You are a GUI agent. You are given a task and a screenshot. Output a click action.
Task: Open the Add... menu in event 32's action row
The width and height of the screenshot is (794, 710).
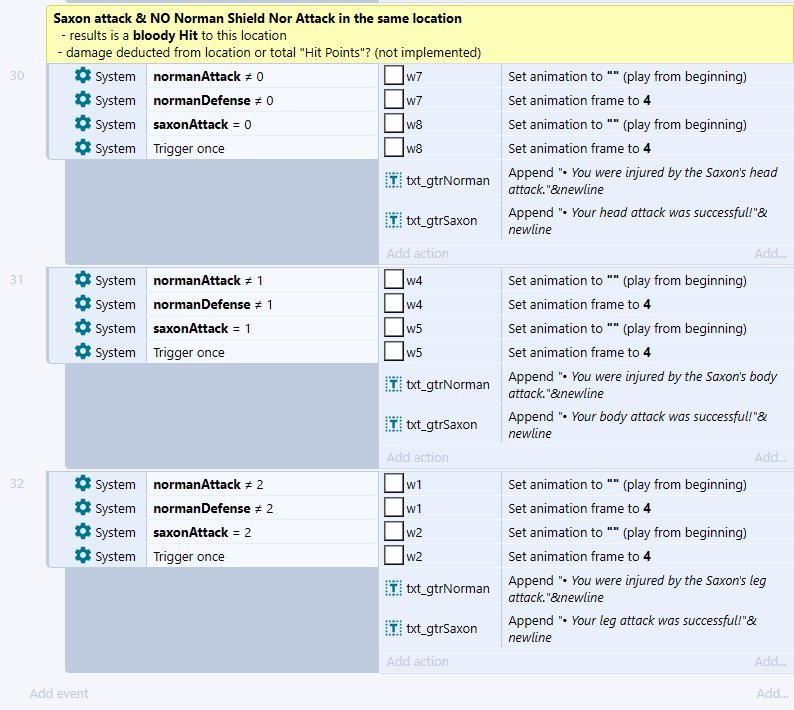pyautogui.click(x=770, y=661)
